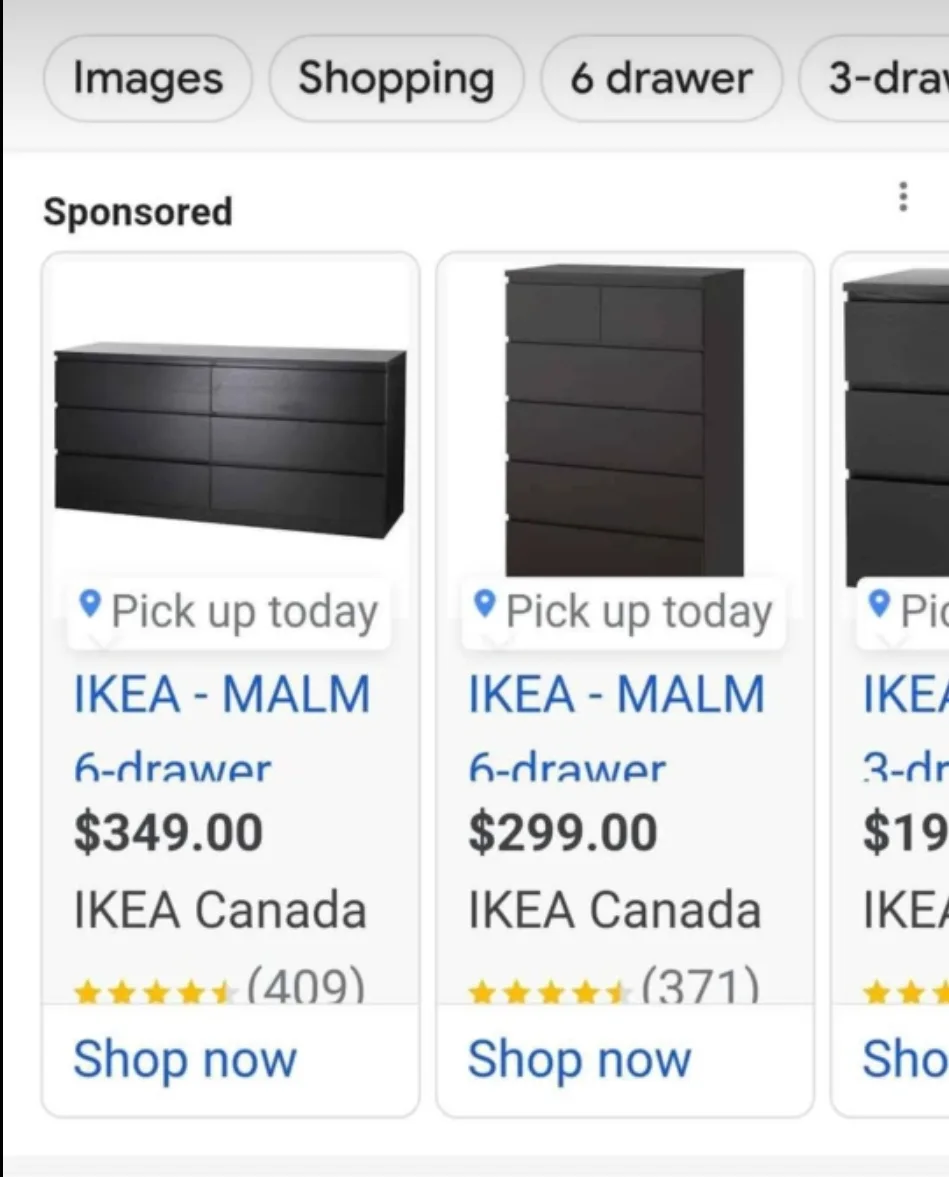Toggle the Pick up today filter on the first card
949x1177 pixels.
click(x=228, y=611)
